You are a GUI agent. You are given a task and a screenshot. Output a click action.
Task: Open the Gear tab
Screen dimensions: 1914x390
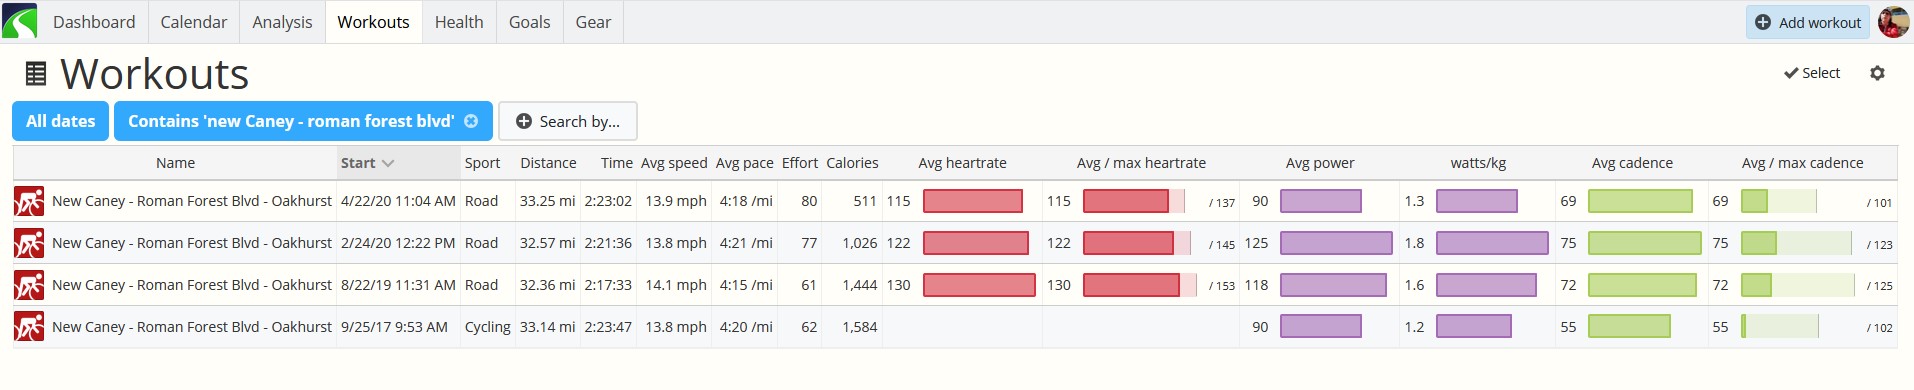(x=593, y=22)
